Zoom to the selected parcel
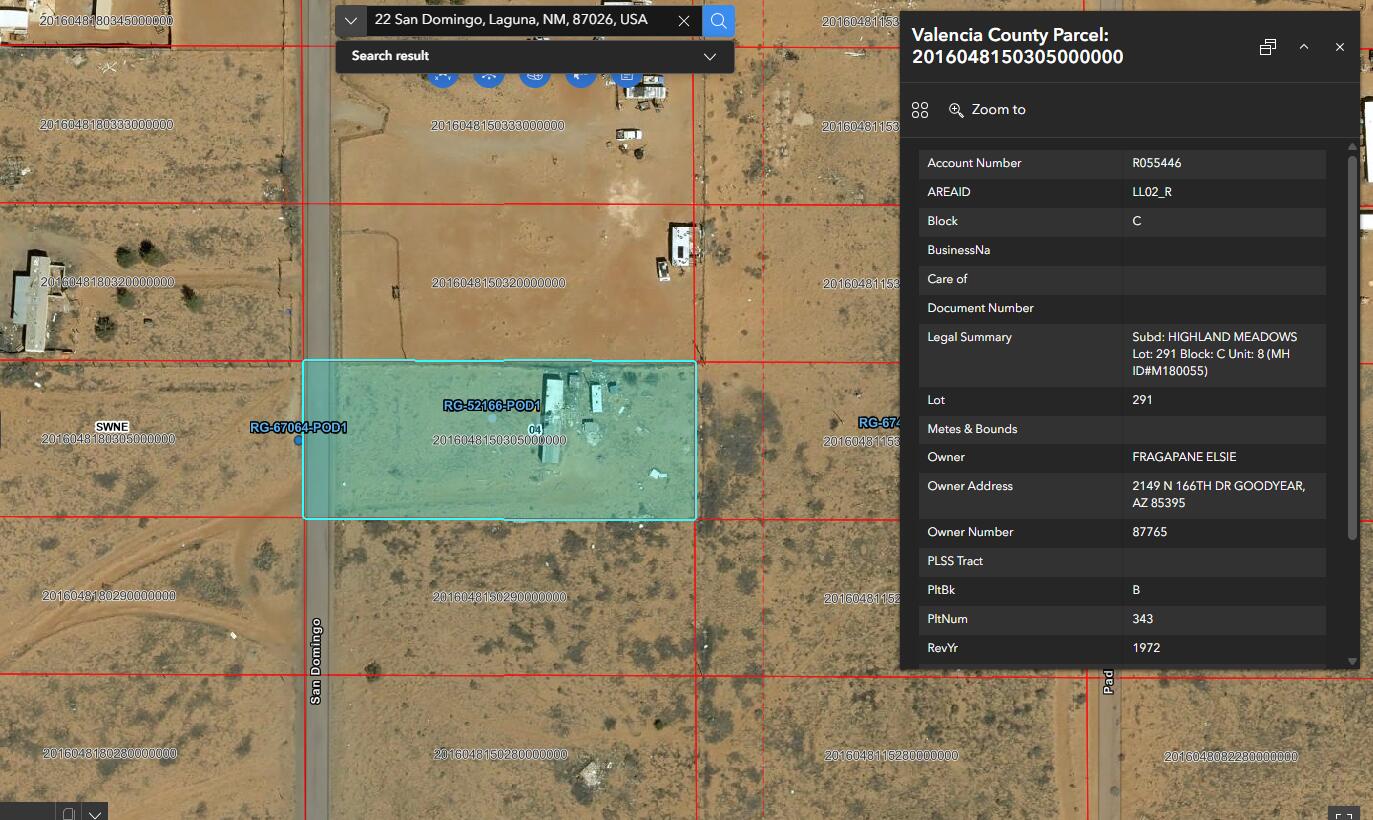Screen dimensions: 1373x820 [x=987, y=110]
